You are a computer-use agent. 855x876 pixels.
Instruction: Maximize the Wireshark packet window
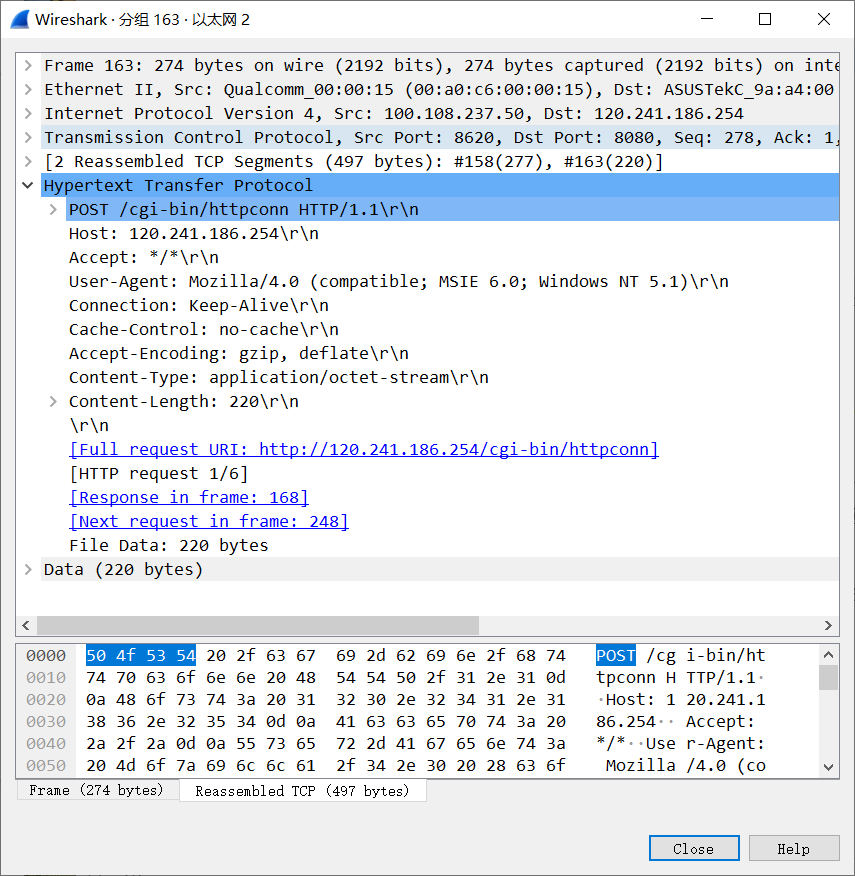(x=765, y=20)
